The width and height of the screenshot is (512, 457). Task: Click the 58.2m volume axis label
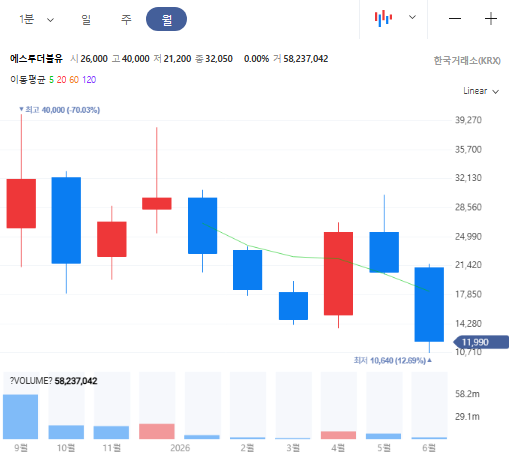coord(467,394)
